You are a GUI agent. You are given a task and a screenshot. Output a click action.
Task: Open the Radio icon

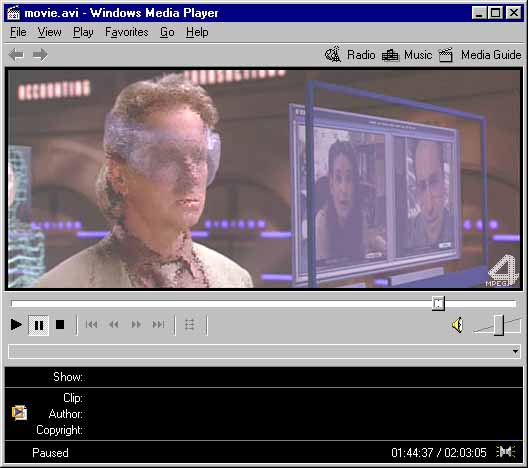tap(333, 54)
